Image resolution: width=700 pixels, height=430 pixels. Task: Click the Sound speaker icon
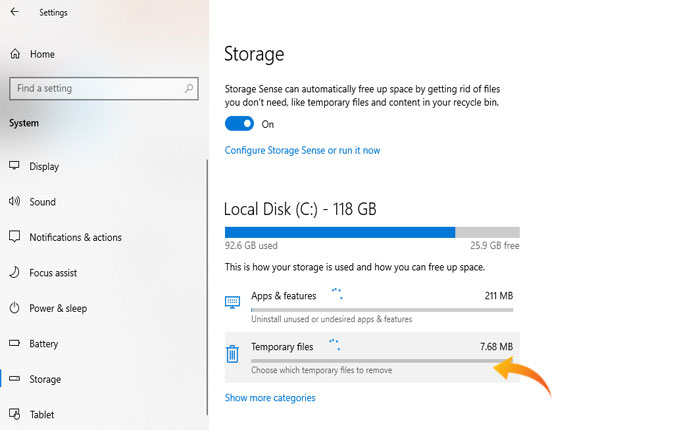(14, 202)
